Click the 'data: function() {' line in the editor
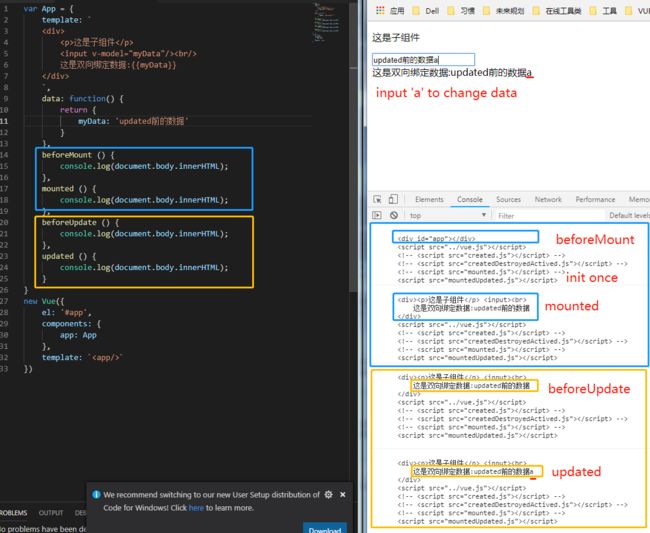Viewport: 650px width, 533px height. pos(82,99)
